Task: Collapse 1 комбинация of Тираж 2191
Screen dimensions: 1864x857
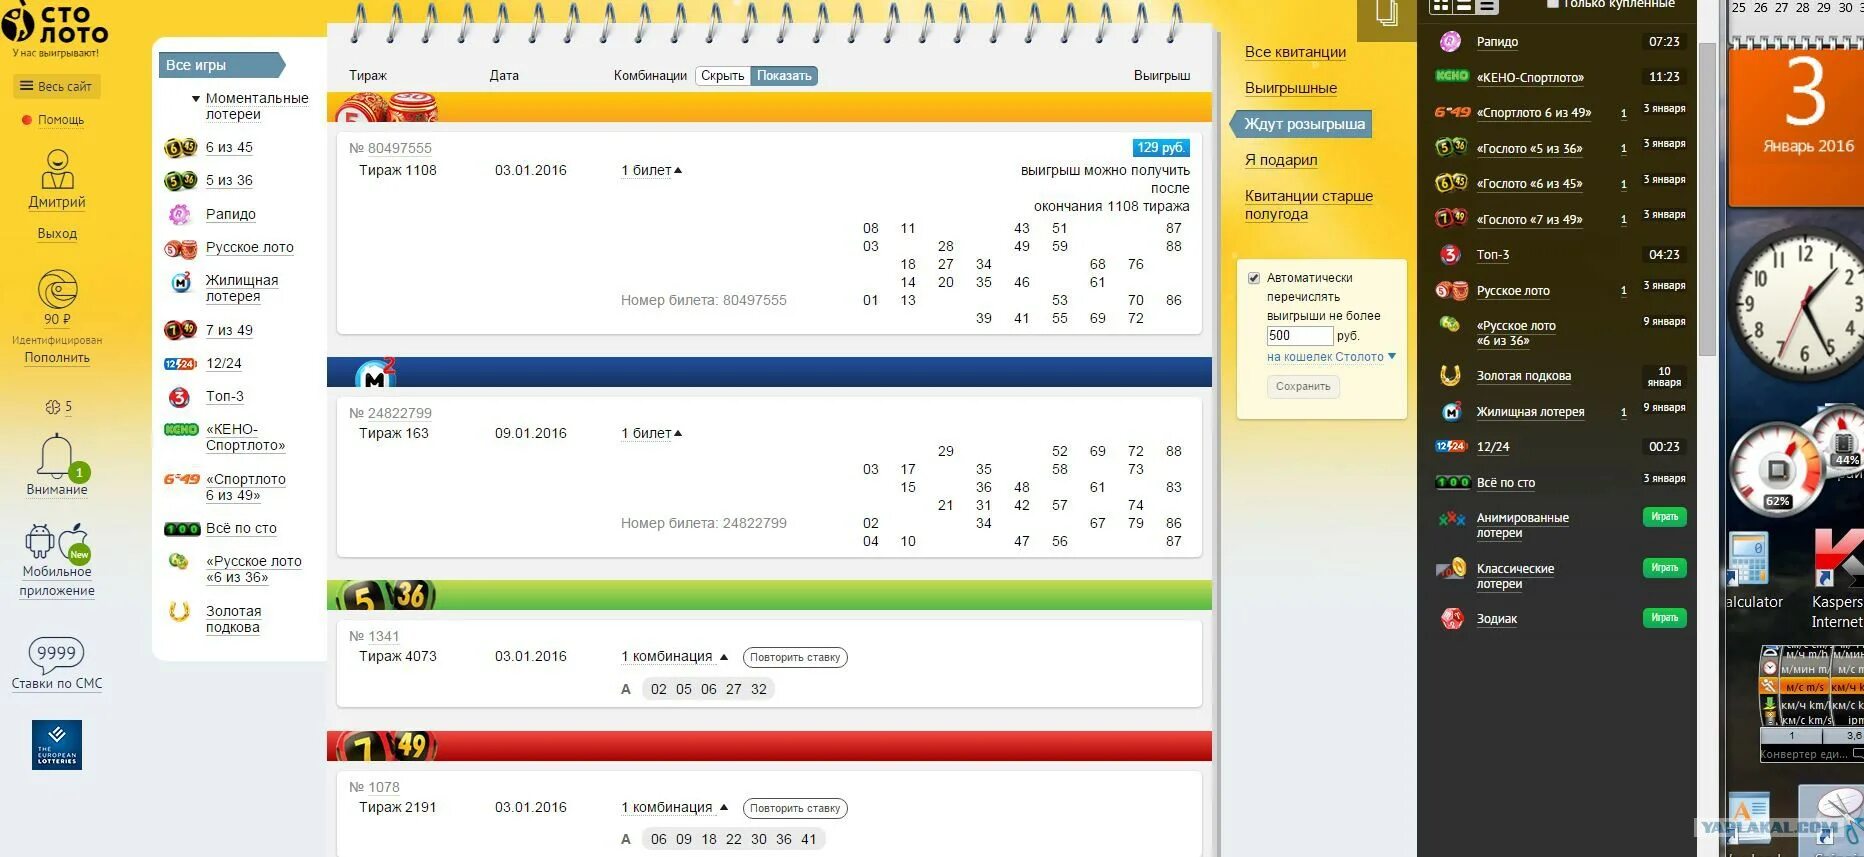Action: pyautogui.click(x=674, y=808)
